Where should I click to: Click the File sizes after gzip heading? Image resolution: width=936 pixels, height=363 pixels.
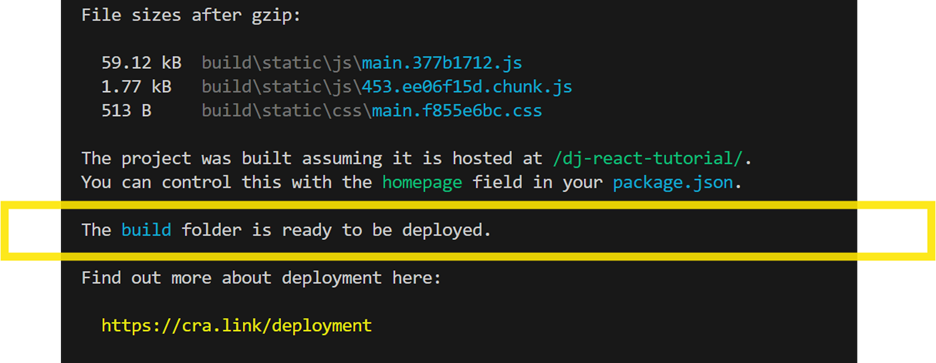pos(191,16)
